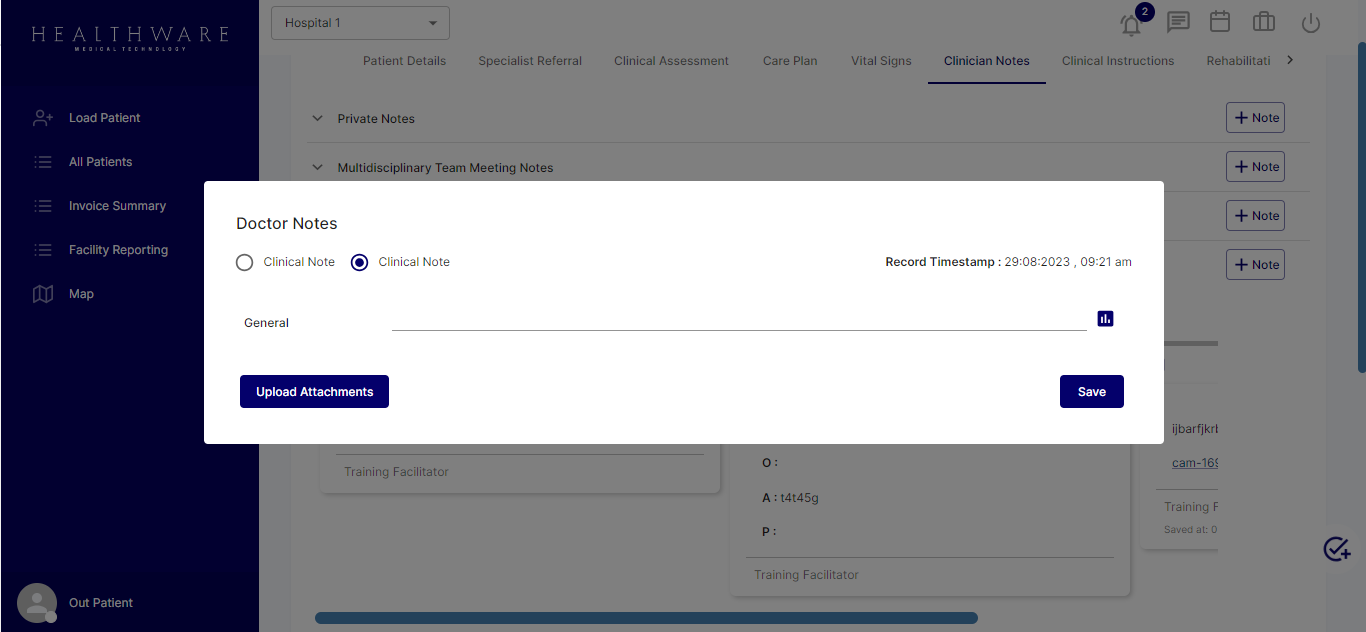The image size is (1366, 632).
Task: Click the power logout icon
Action: pyautogui.click(x=1310, y=23)
